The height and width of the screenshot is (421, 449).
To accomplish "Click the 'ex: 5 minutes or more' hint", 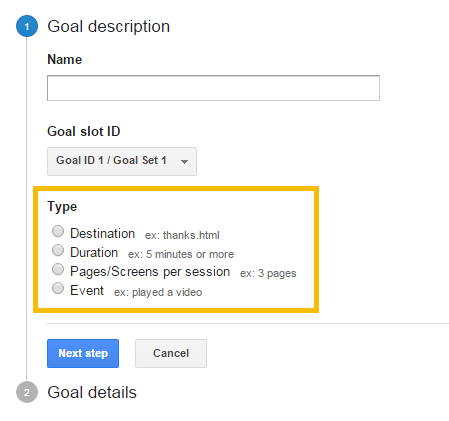I will point(181,254).
